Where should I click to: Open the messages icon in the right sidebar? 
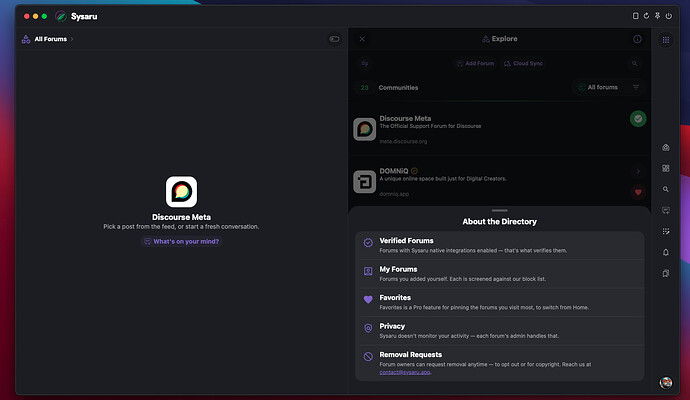[666, 210]
